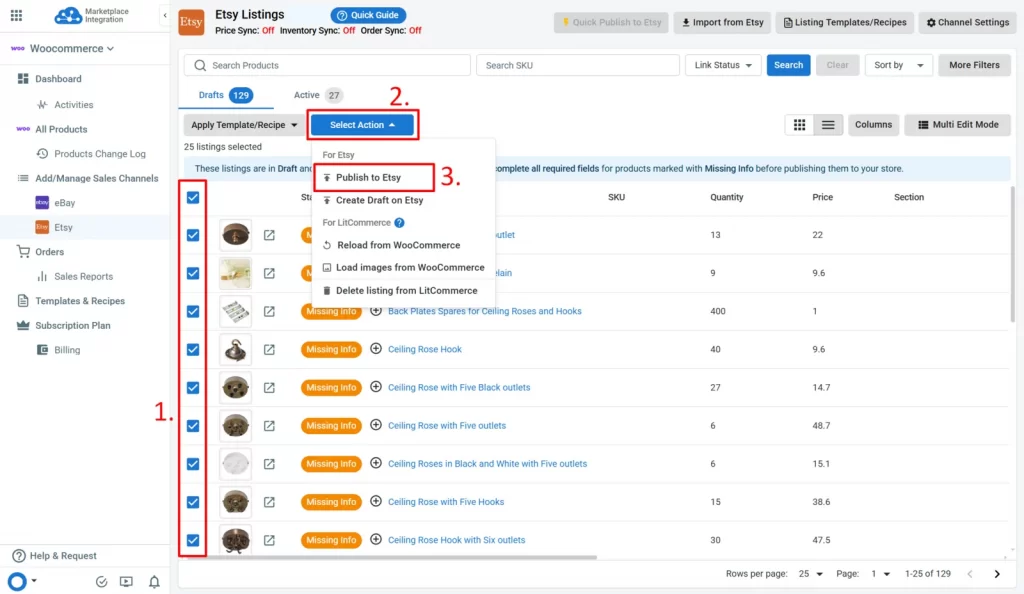
Task: Deselect the first product row checkbox
Action: coord(192,235)
